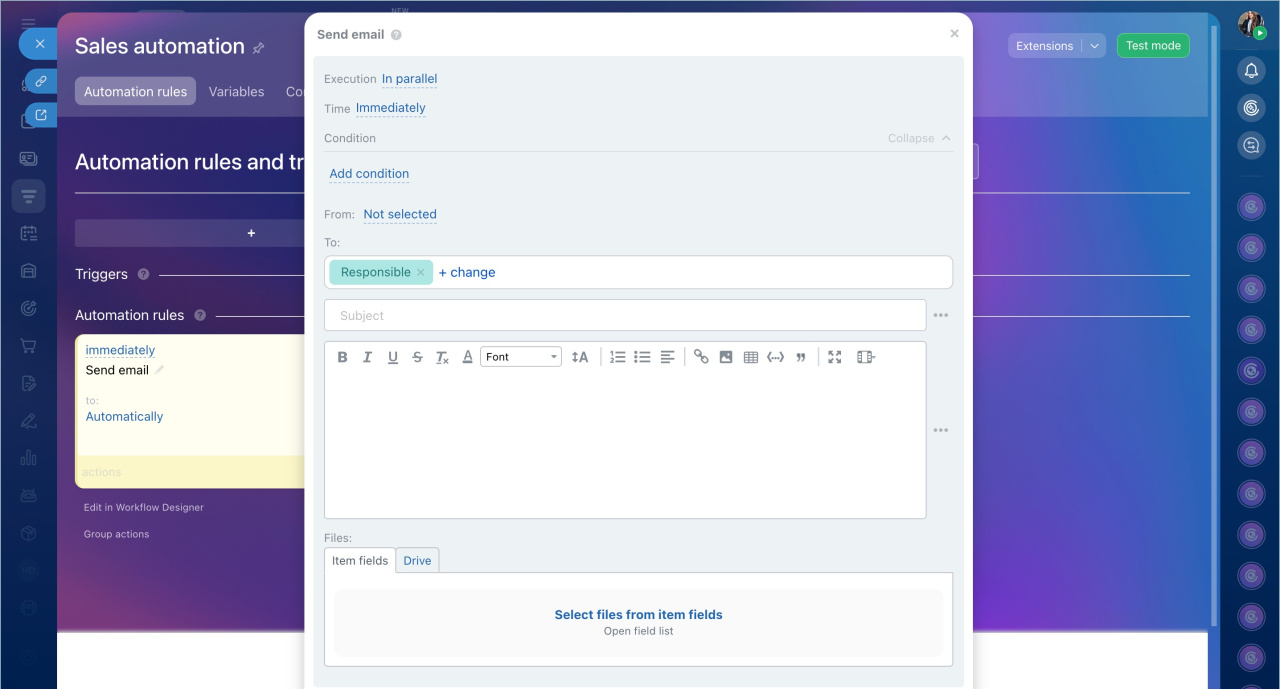Switch to the Drive files tab
1280x689 pixels.
click(417, 560)
